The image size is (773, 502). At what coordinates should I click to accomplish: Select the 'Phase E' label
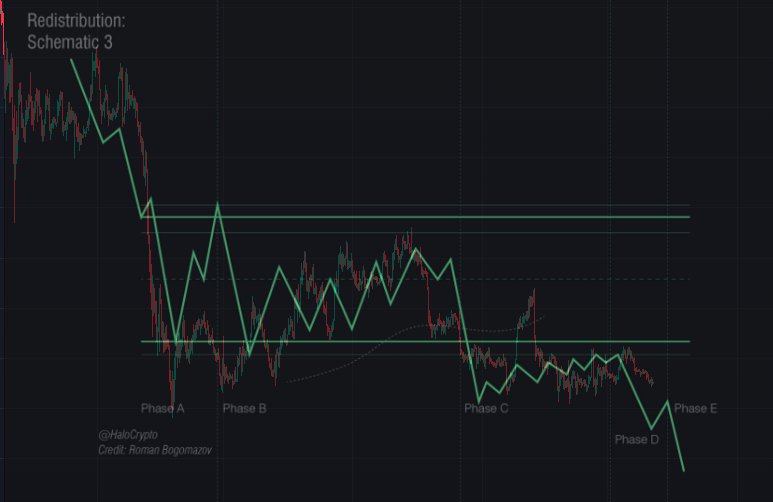tap(696, 408)
